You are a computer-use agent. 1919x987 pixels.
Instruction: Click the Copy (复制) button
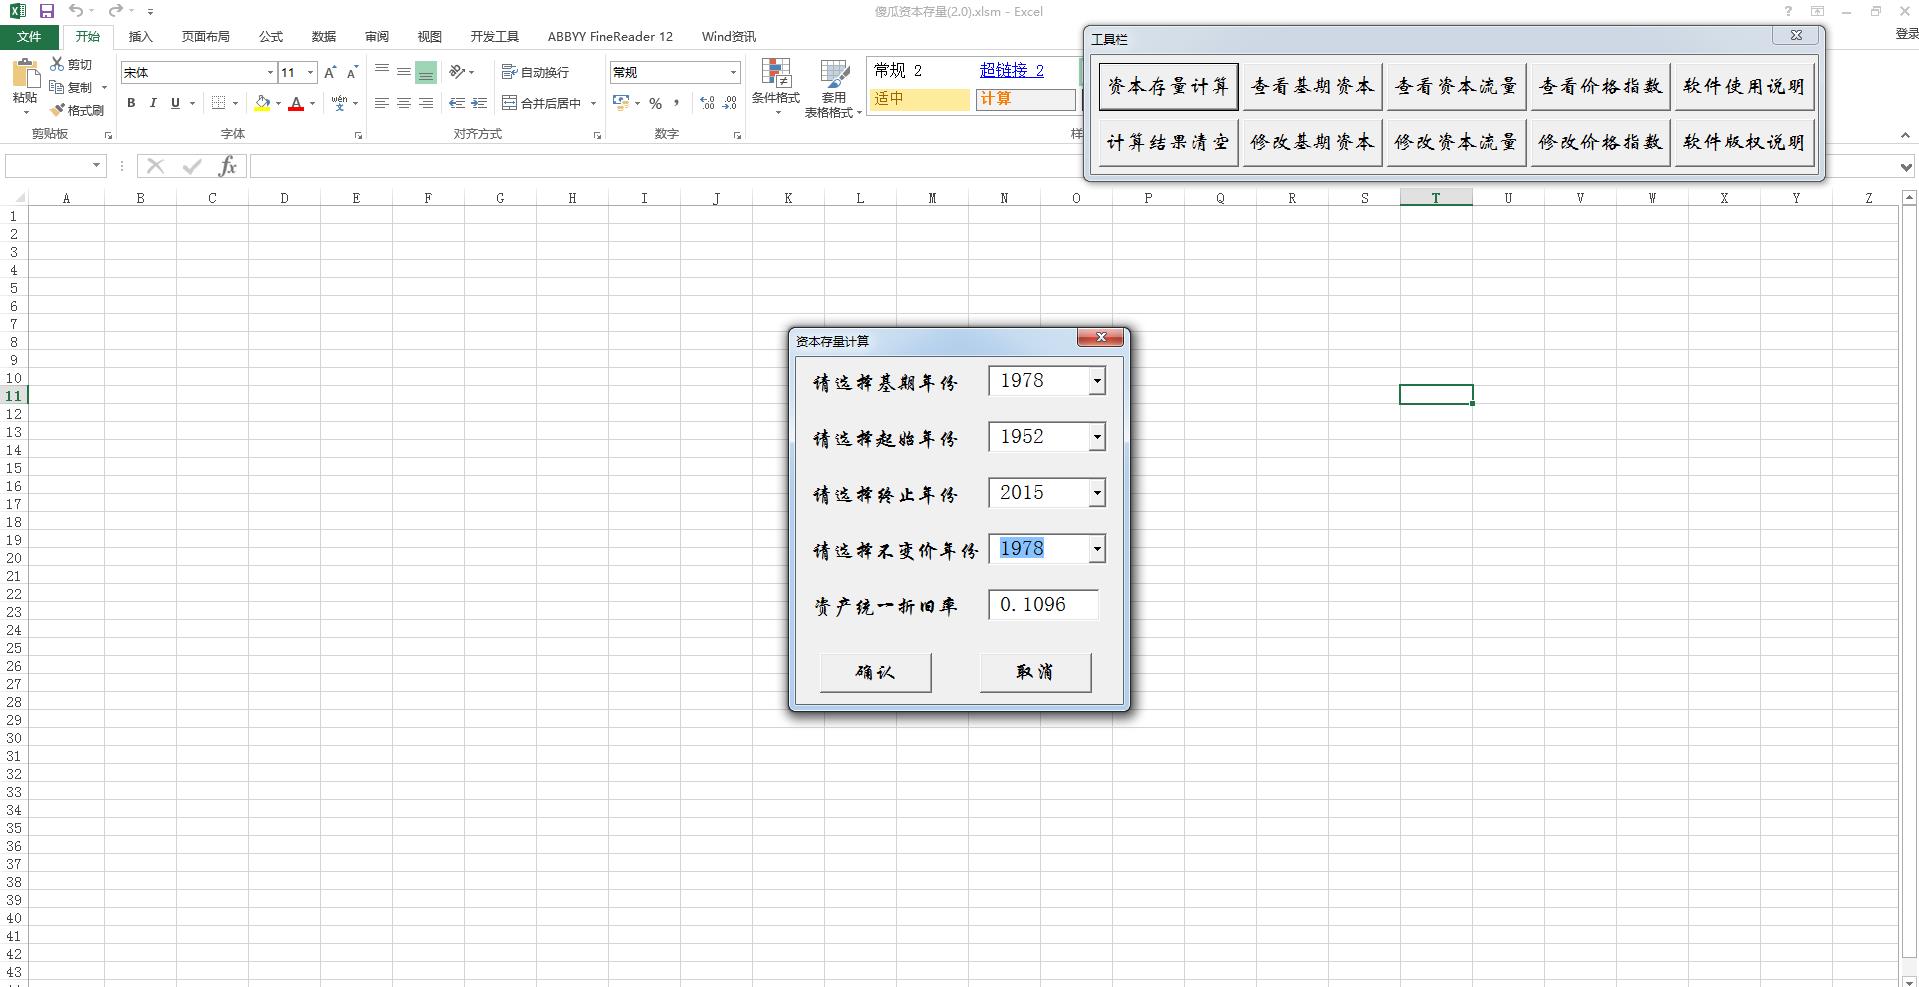point(72,88)
